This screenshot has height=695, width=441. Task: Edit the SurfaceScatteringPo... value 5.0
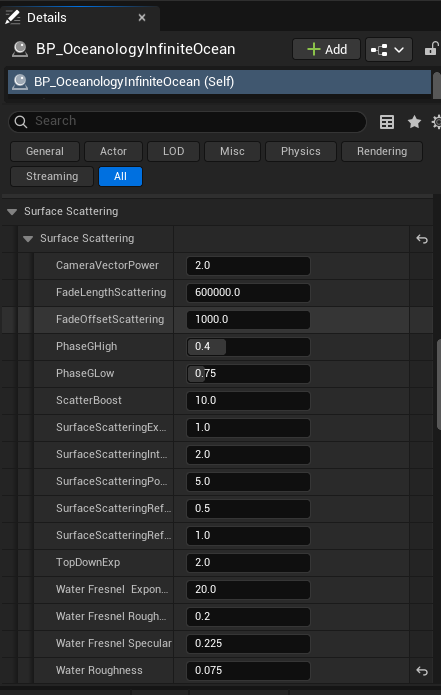pyautogui.click(x=248, y=482)
